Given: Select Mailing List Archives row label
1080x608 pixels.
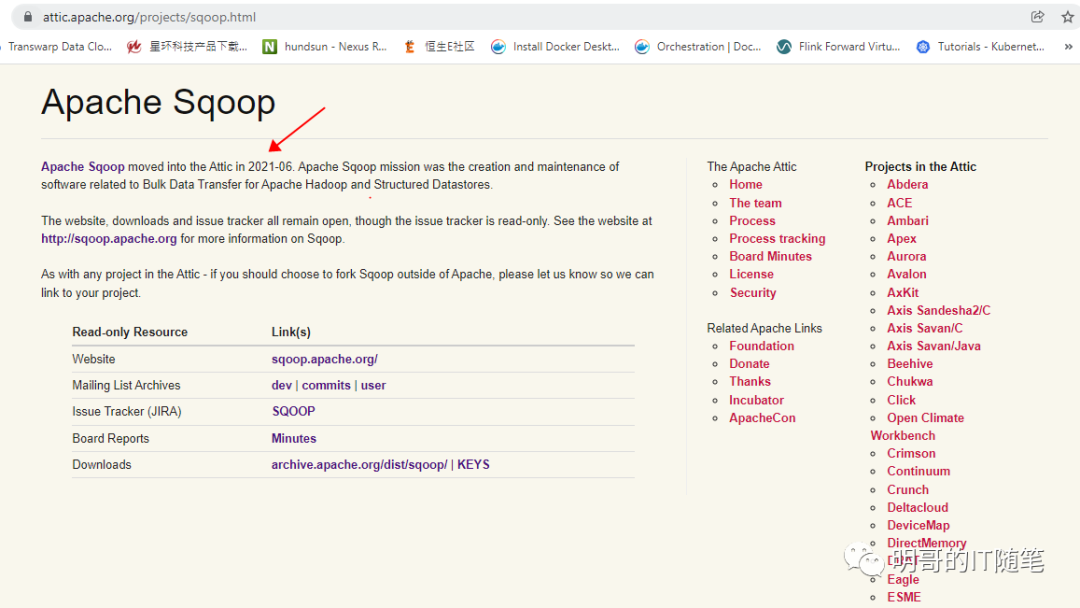Looking at the screenshot, I should coord(126,386).
